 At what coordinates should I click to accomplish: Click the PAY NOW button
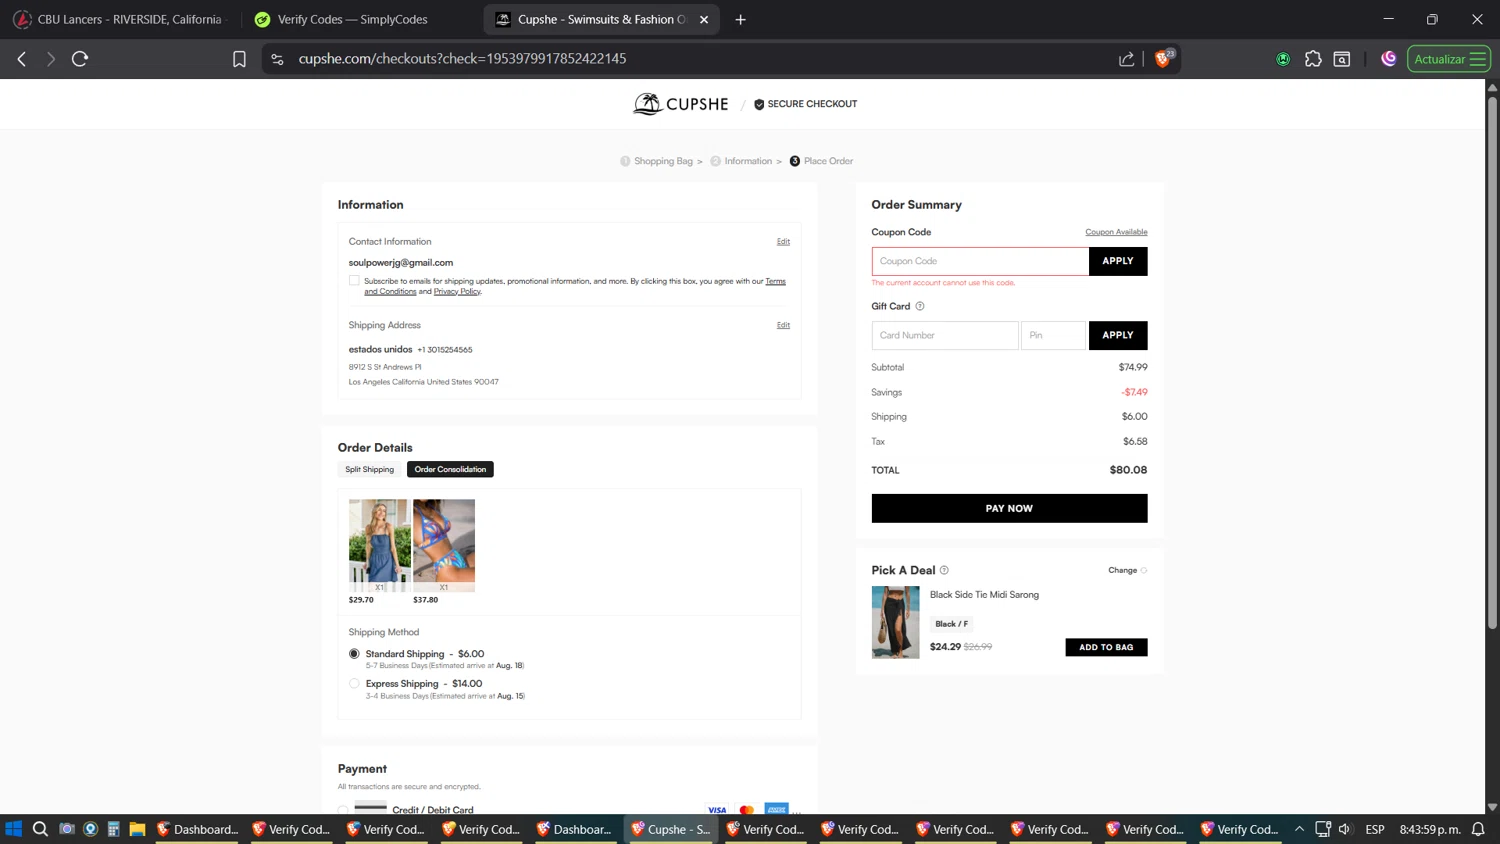pos(1009,508)
